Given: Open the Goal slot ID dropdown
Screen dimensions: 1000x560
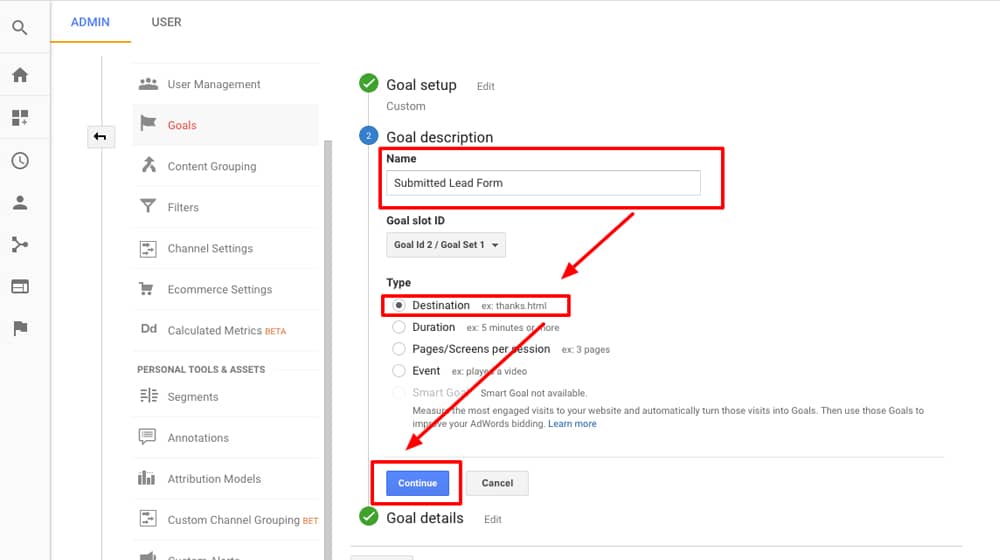Looking at the screenshot, I should click(446, 245).
